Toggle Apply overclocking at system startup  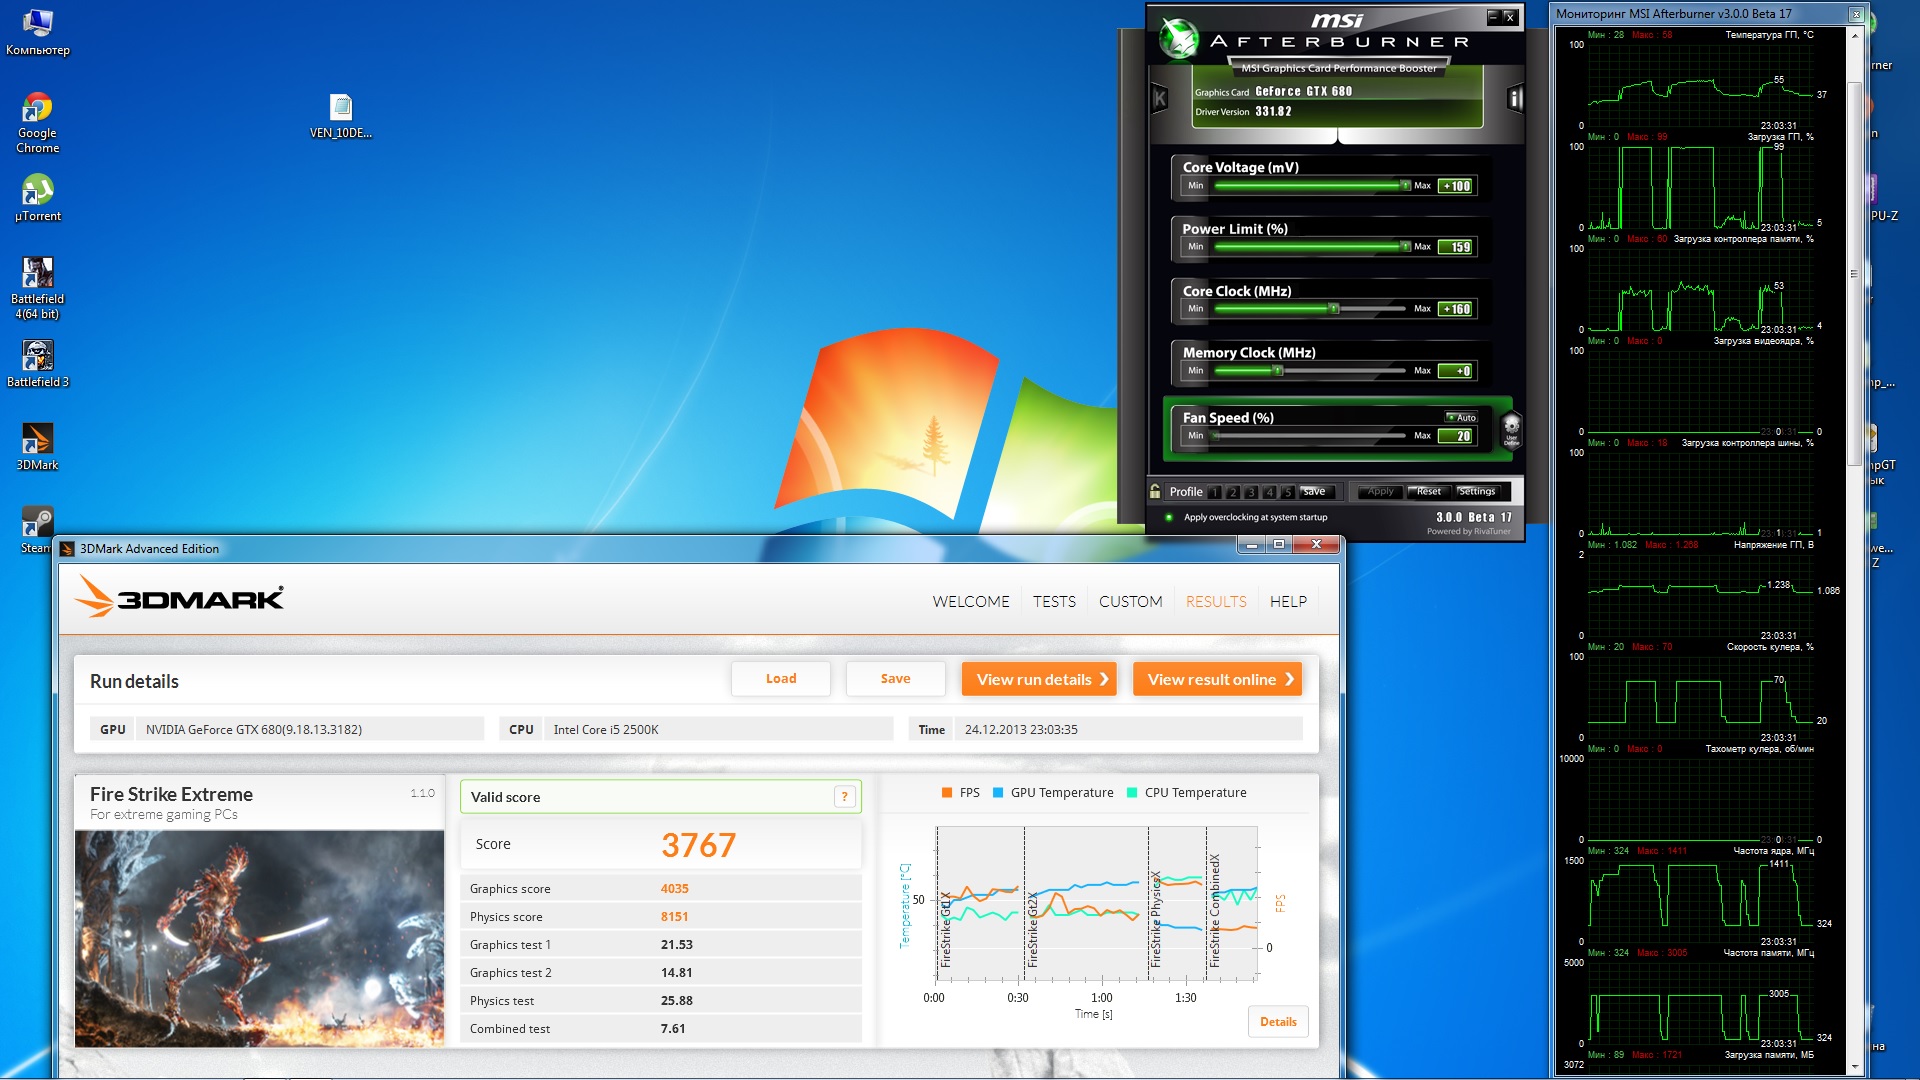[x=1169, y=517]
